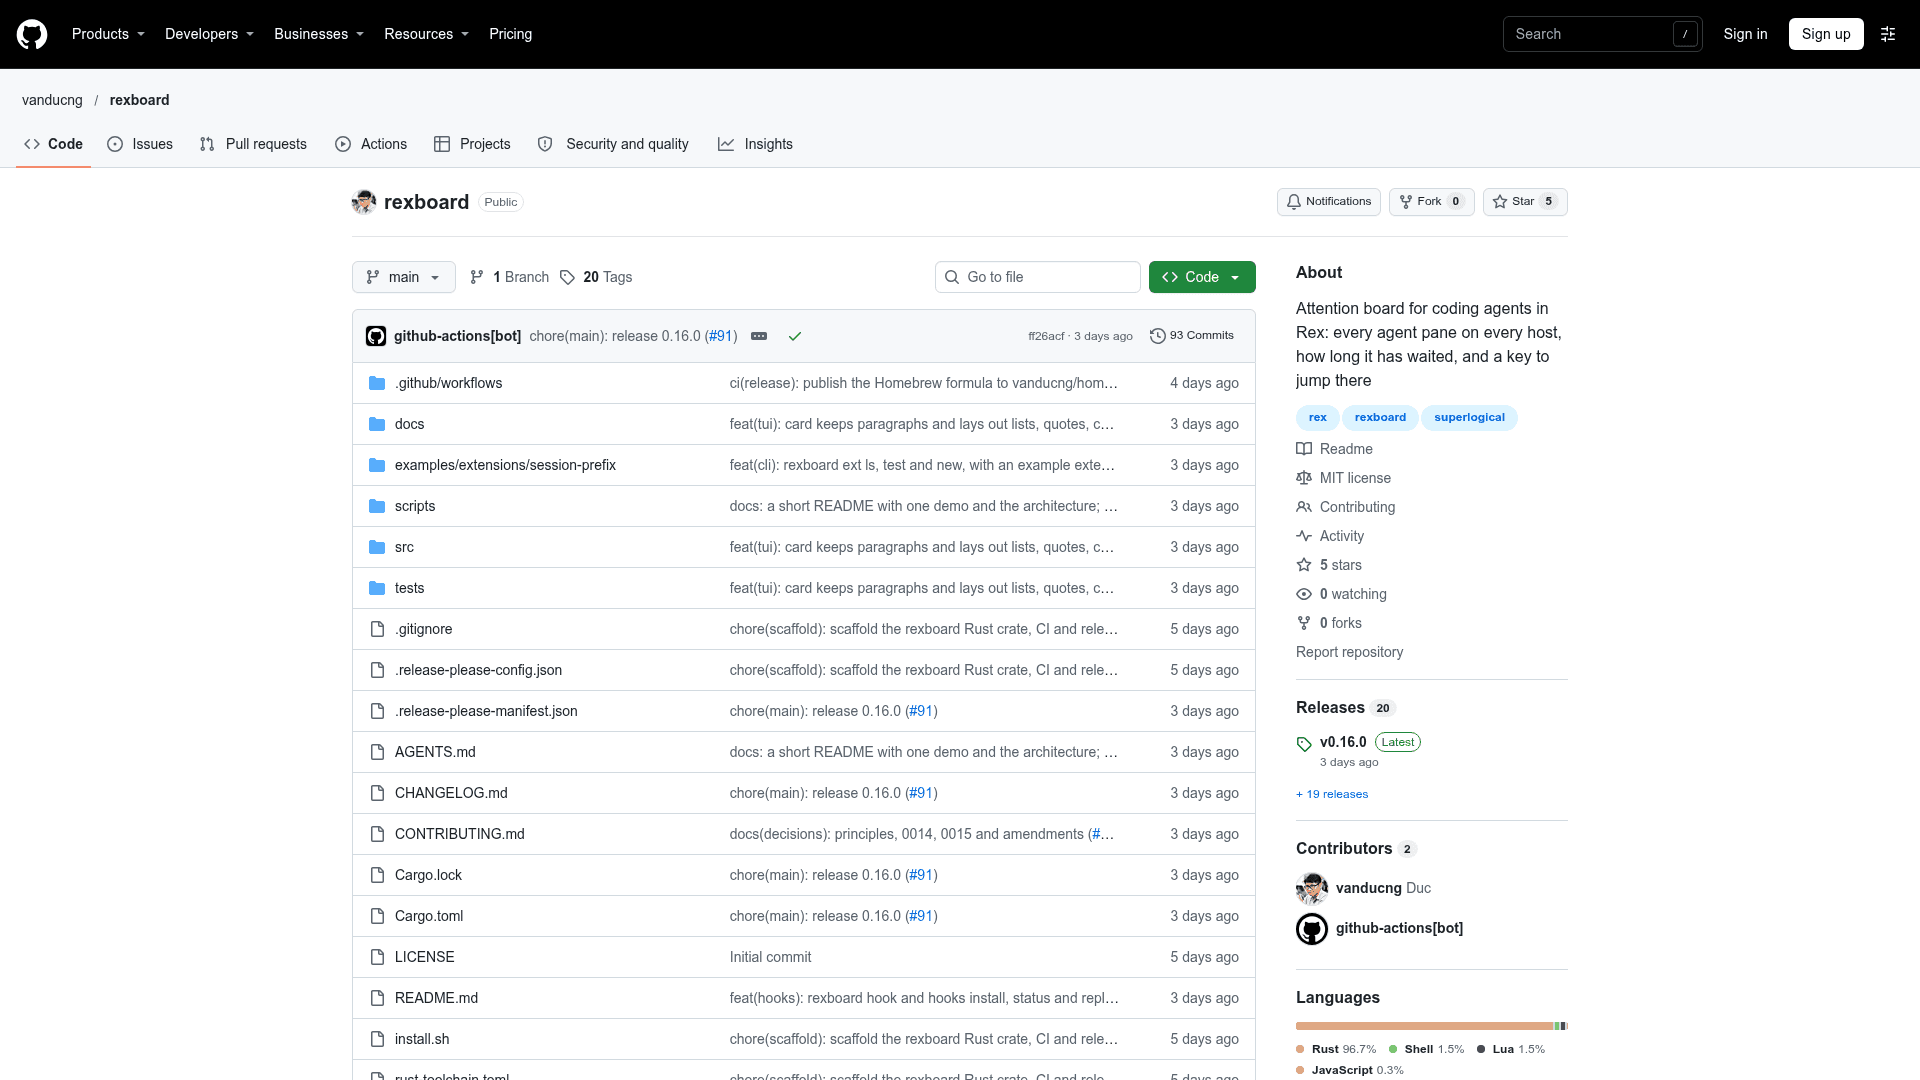Click the LICENSE file icon
This screenshot has height=1080, width=1920.
(x=377, y=957)
